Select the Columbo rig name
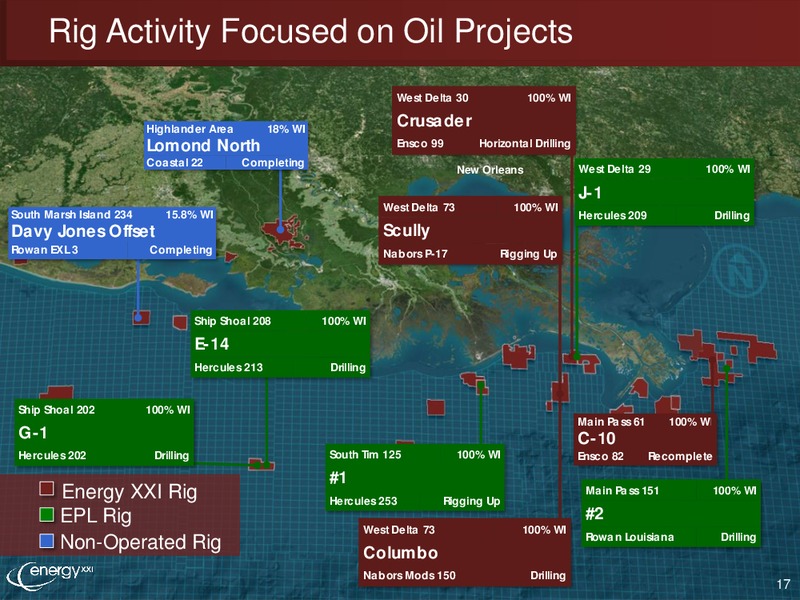The width and height of the screenshot is (800, 600). pyautogui.click(x=401, y=553)
